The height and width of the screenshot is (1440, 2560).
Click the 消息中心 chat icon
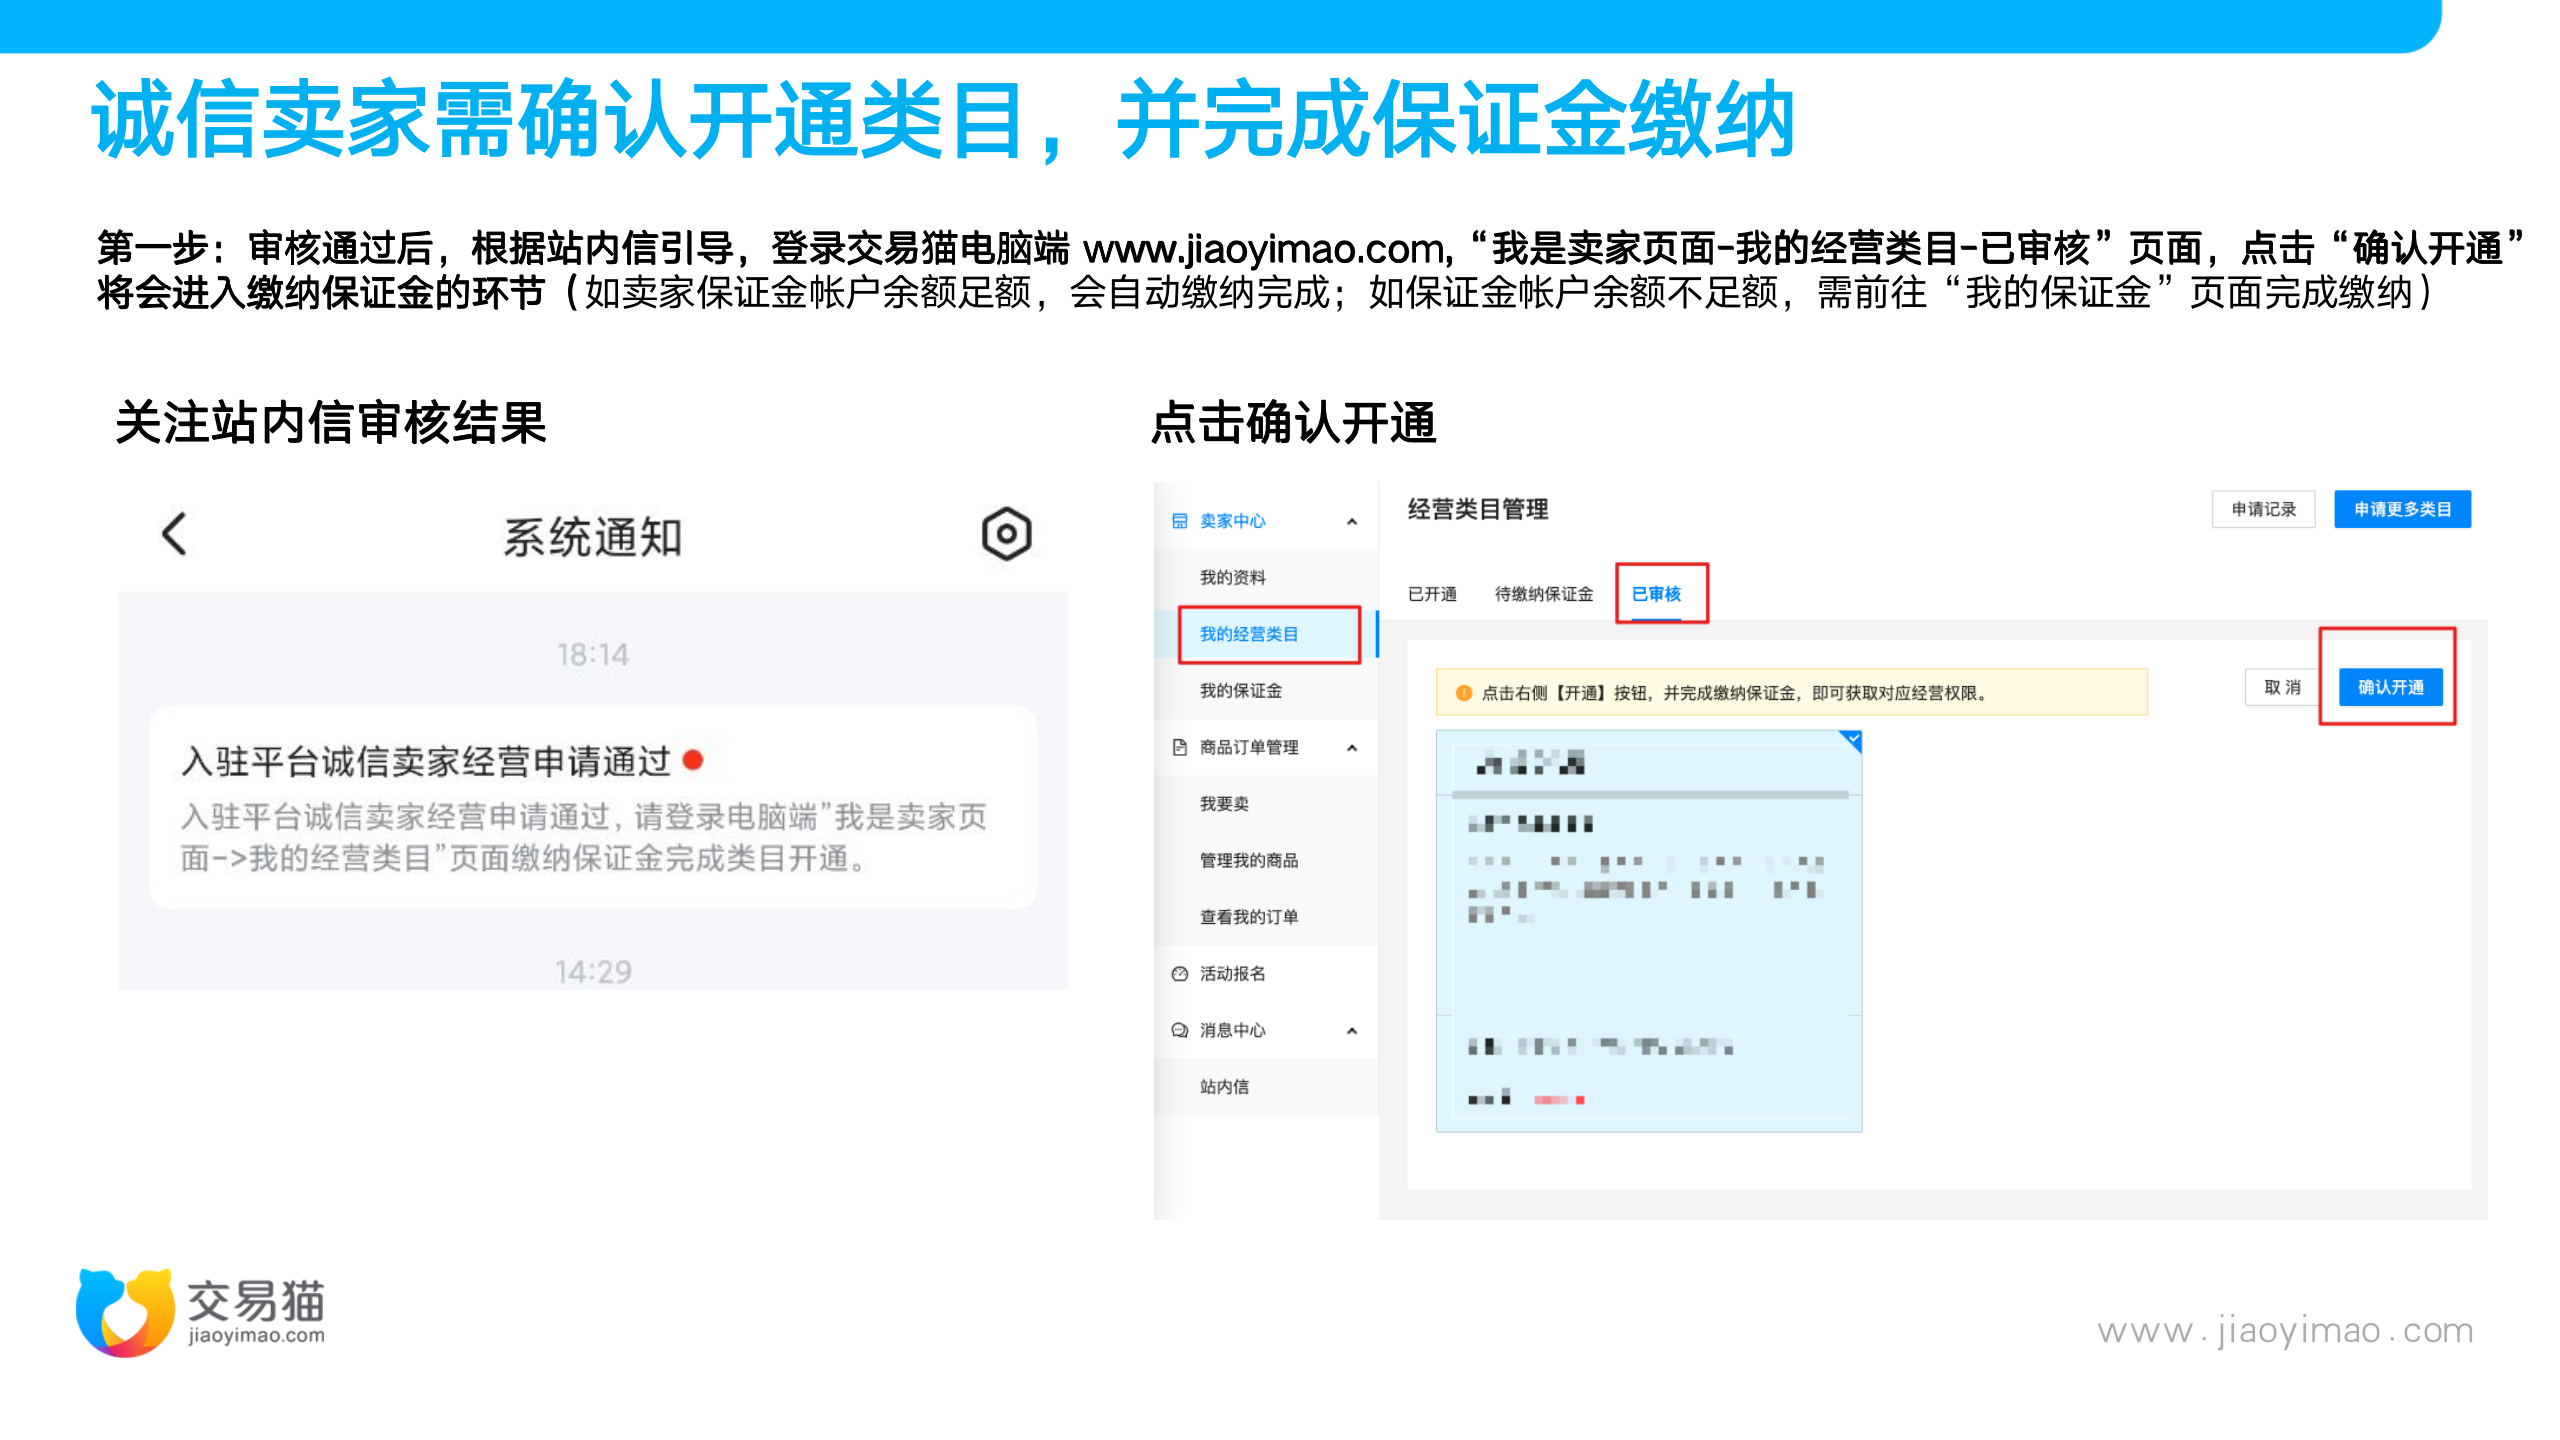coord(1180,1030)
